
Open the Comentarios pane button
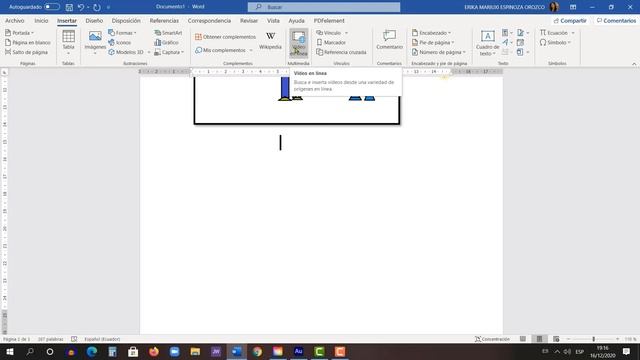[x=616, y=20]
